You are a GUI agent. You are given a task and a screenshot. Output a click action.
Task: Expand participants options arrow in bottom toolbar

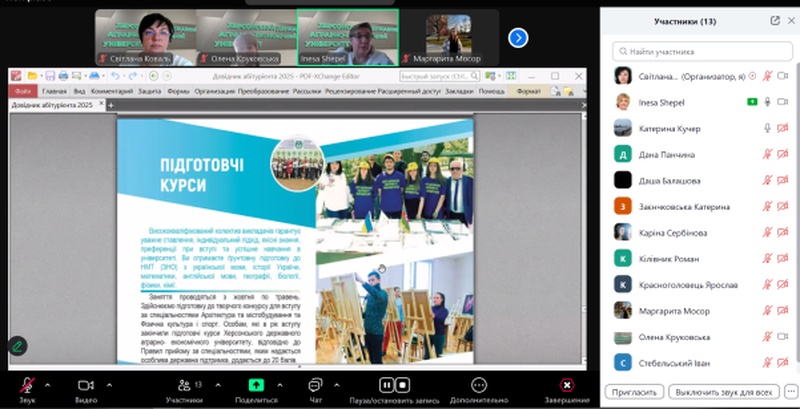(218, 385)
